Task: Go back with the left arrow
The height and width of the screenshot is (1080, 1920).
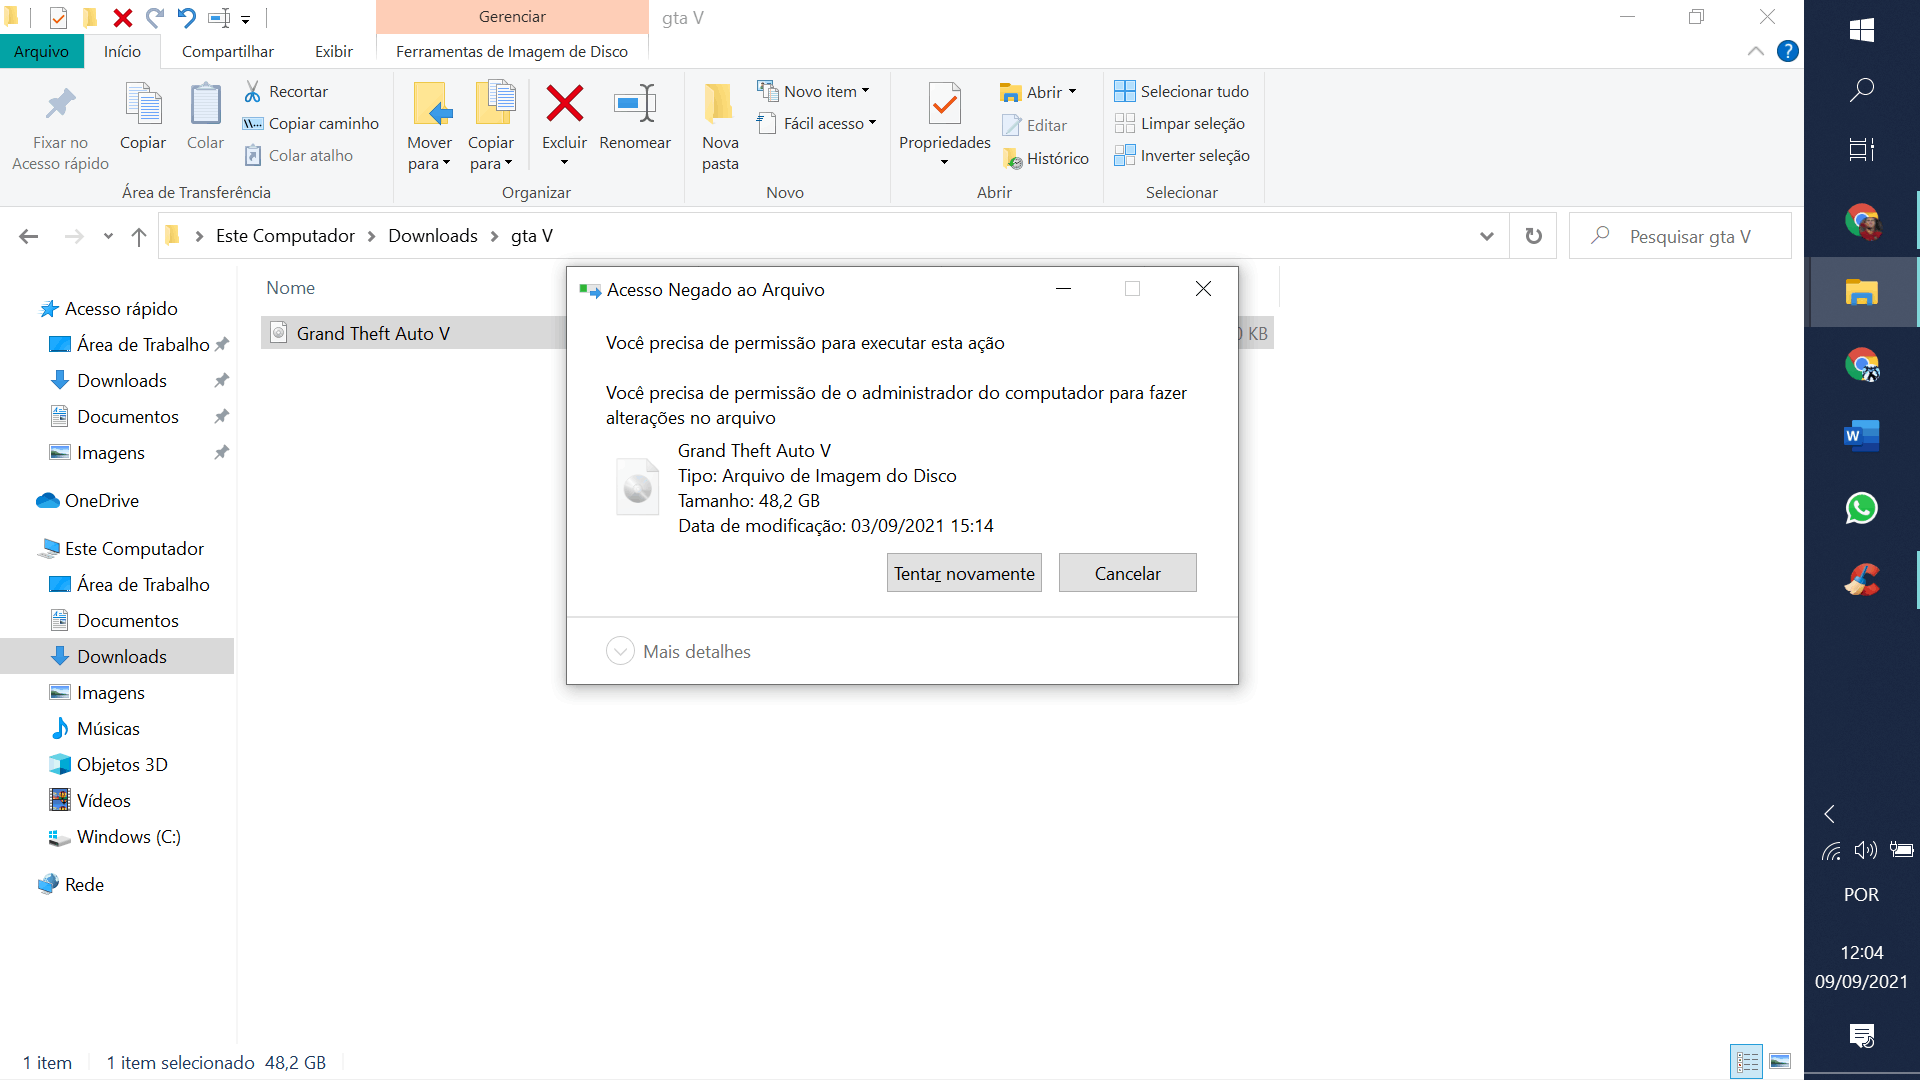Action: (29, 236)
